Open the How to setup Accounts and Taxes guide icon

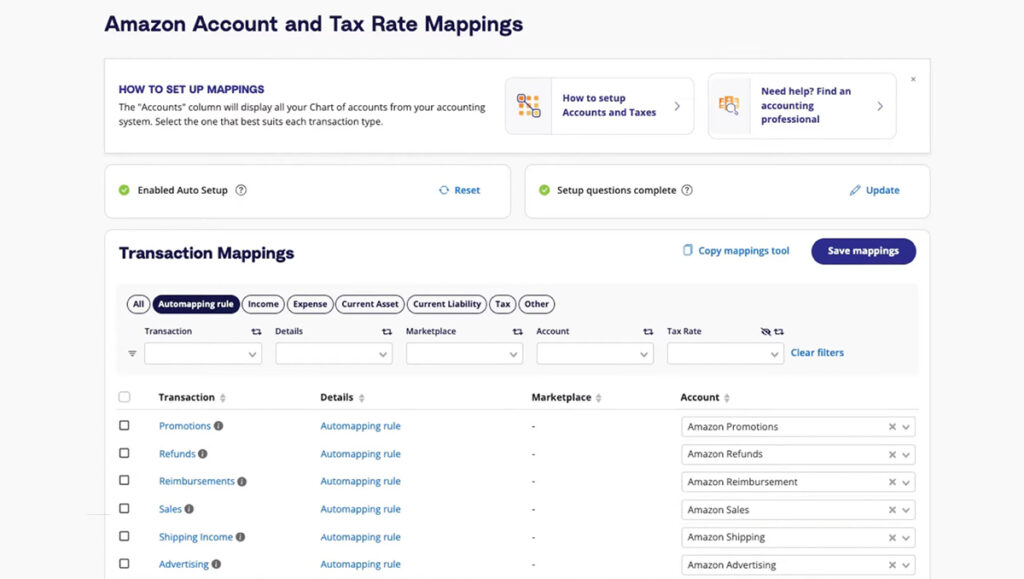[x=528, y=106]
